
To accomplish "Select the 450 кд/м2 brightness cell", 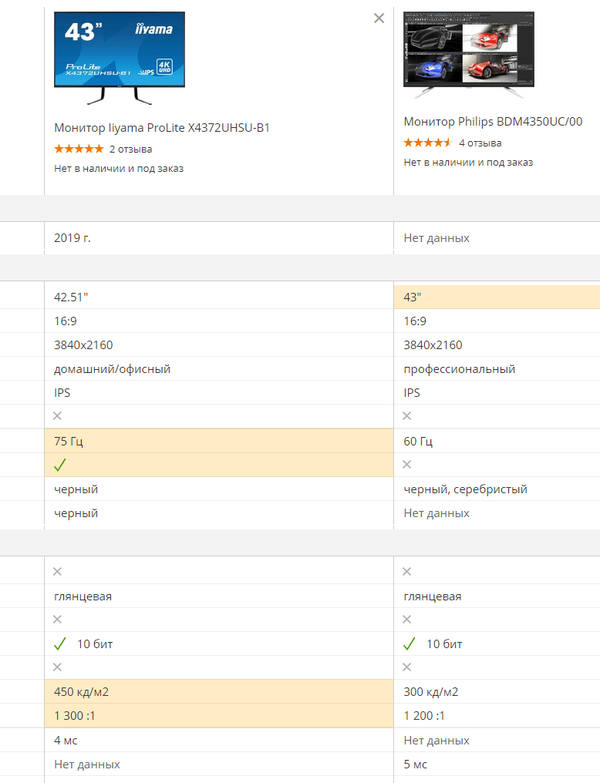I will tap(220, 692).
